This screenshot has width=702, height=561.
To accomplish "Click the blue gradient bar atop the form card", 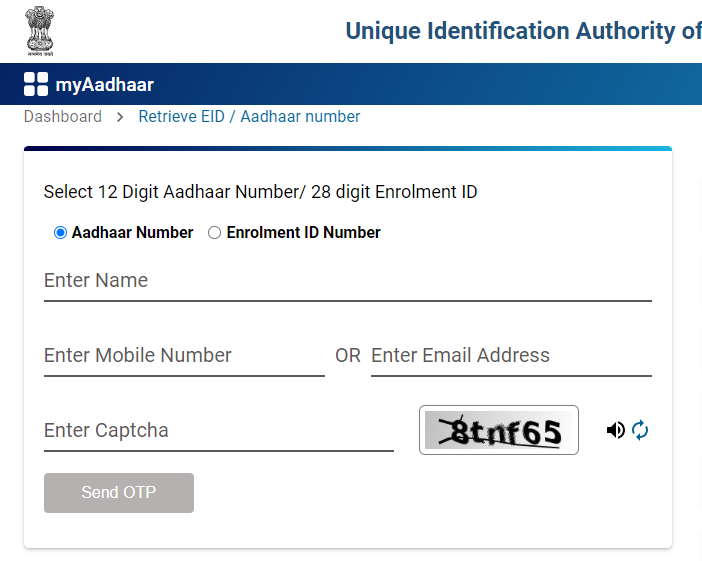I will (x=347, y=148).
